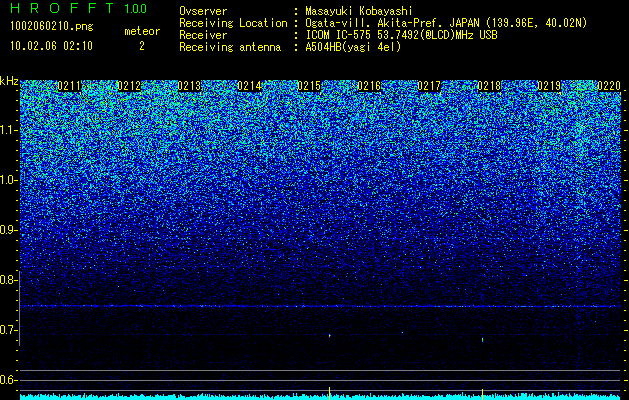Click the meteor count label

142,31
